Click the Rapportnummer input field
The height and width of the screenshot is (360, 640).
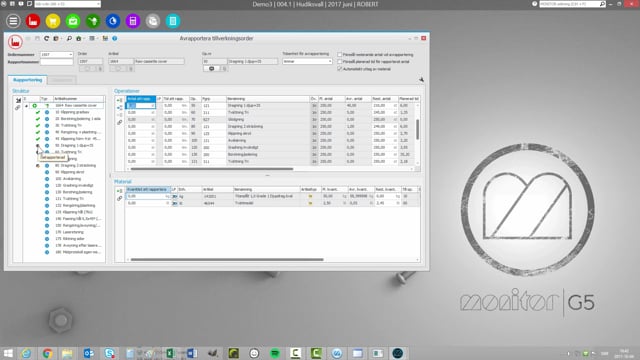(x=56, y=62)
